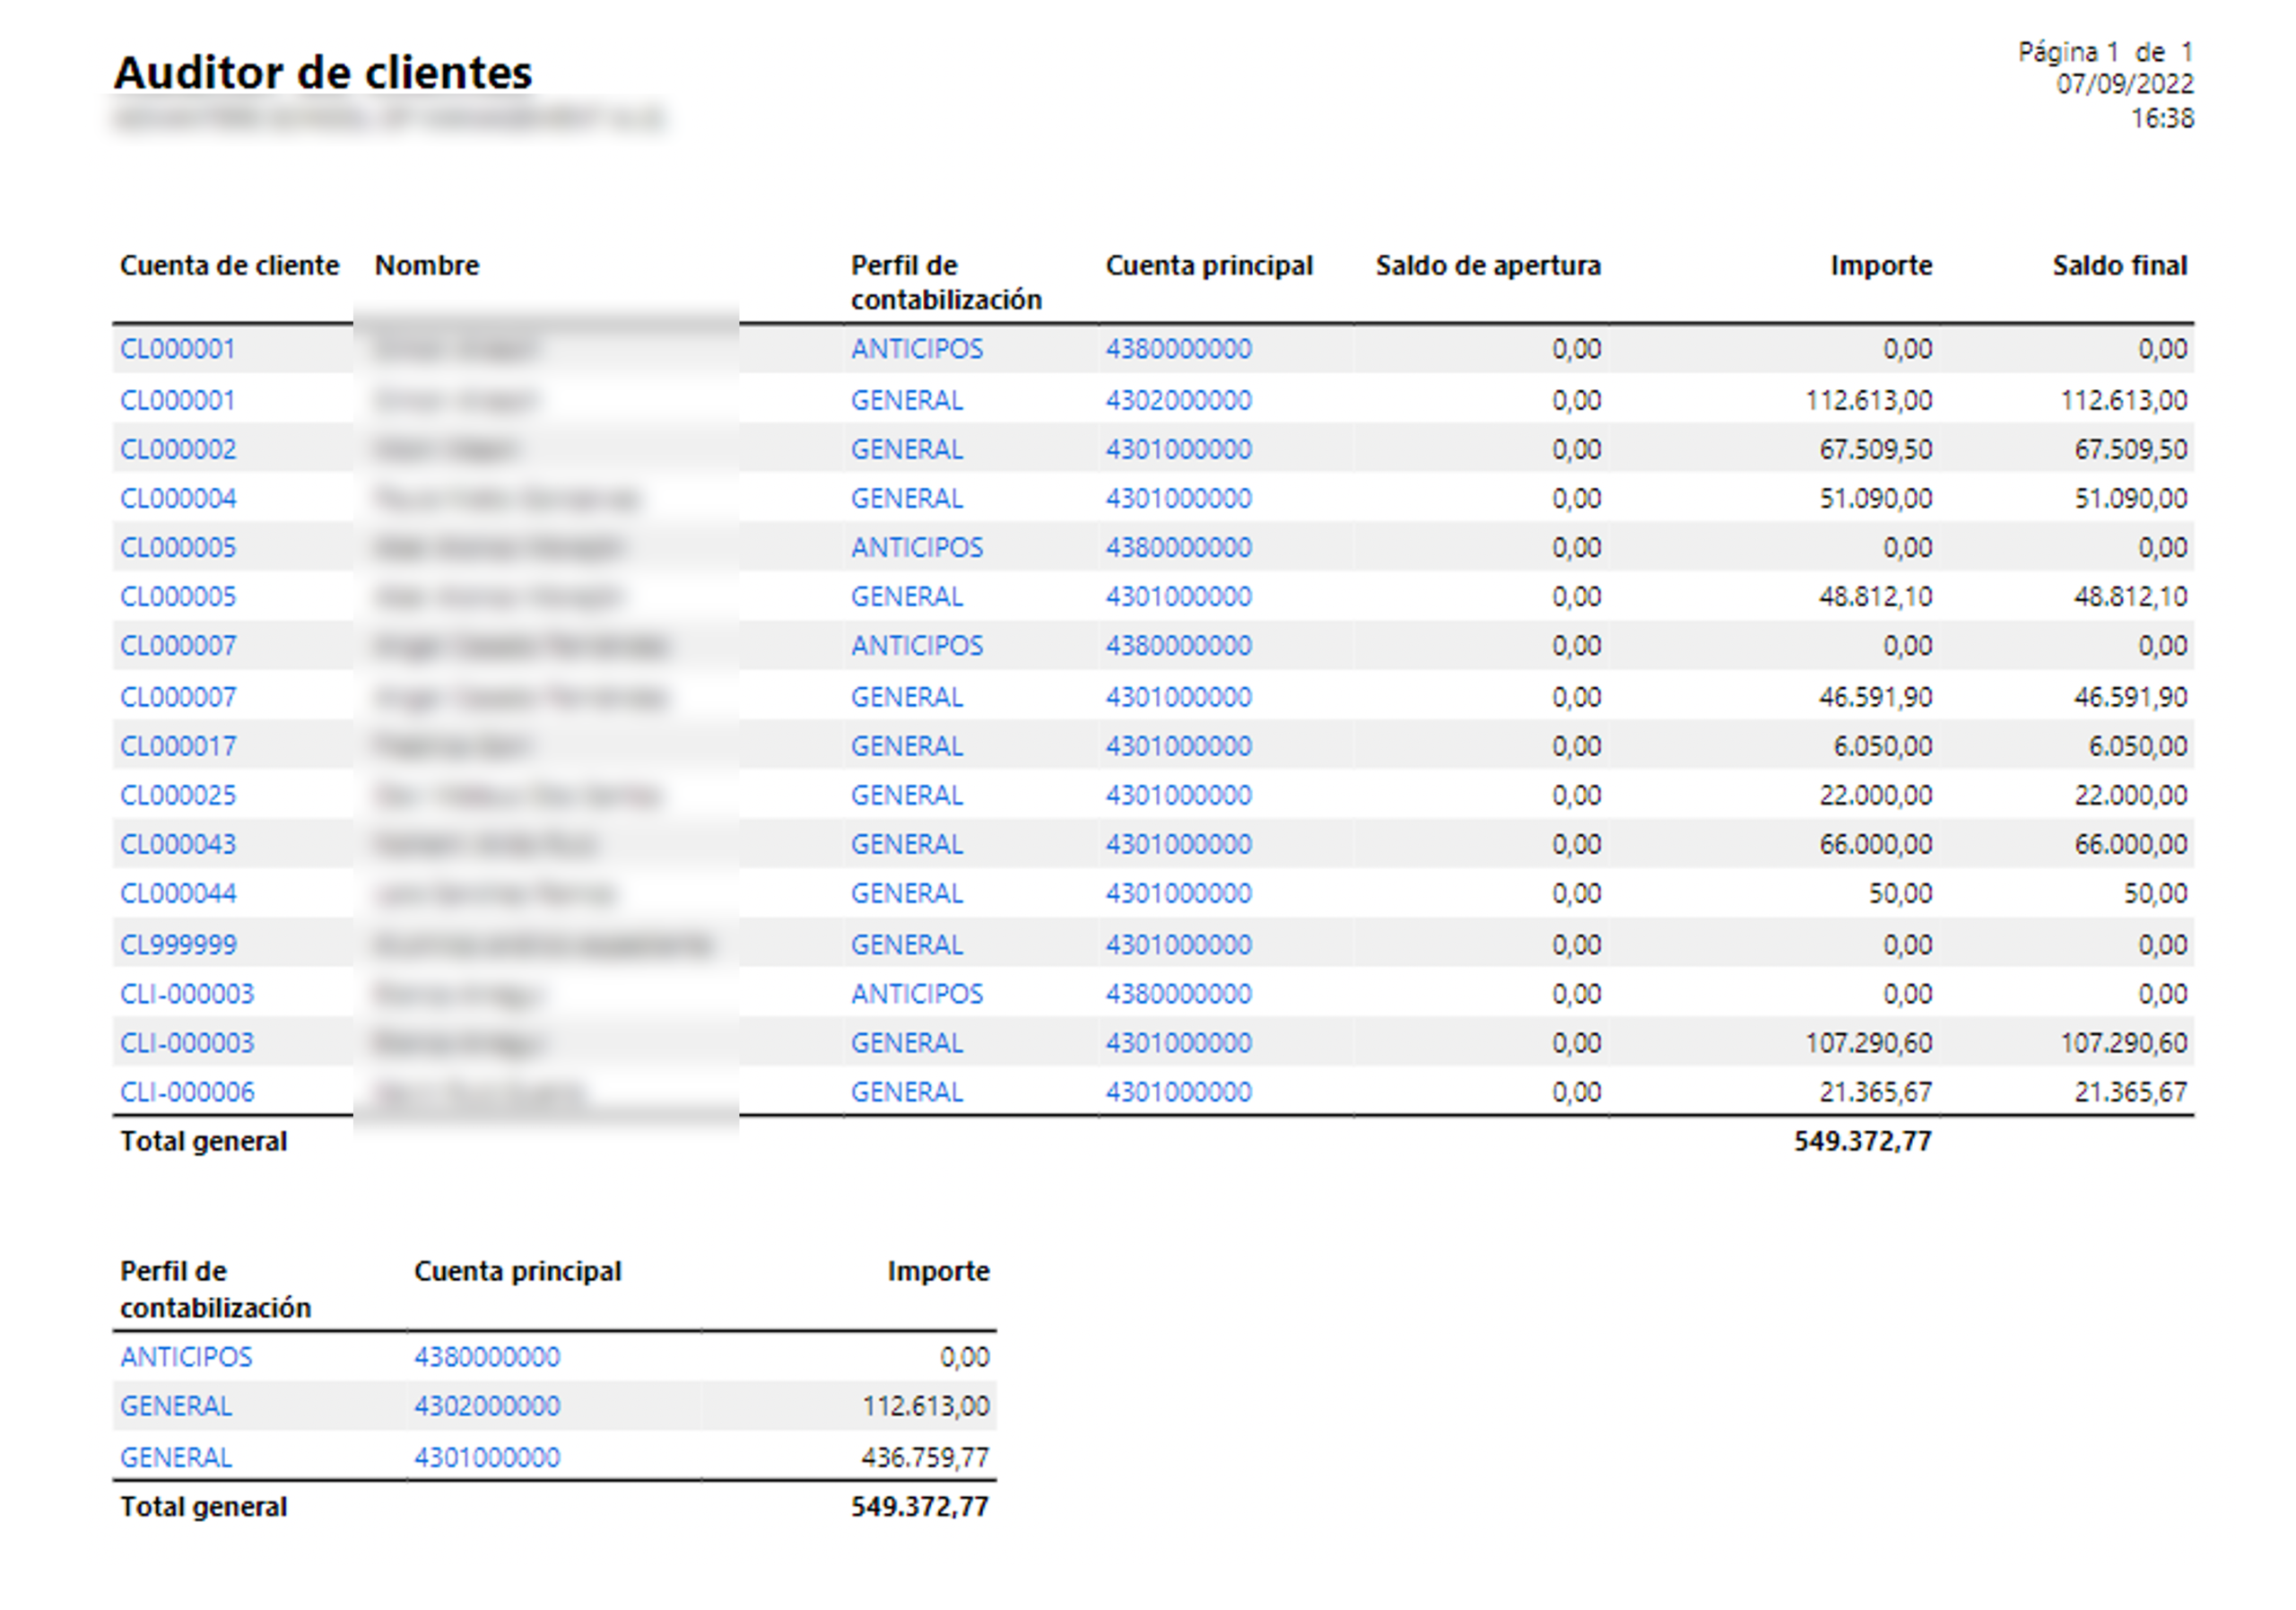2296x1610 pixels.
Task: Select the 22.000,00 Saldo final for CL000025
Action: point(2130,795)
